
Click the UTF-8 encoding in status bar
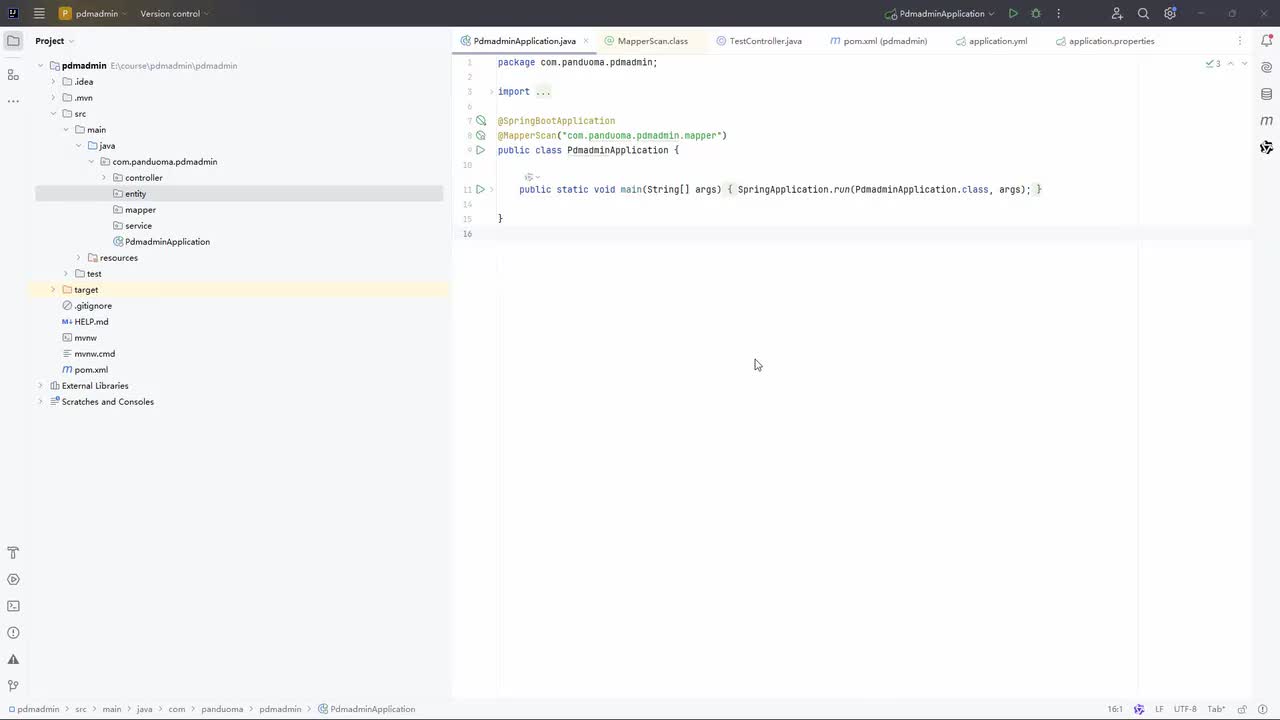(x=1184, y=709)
